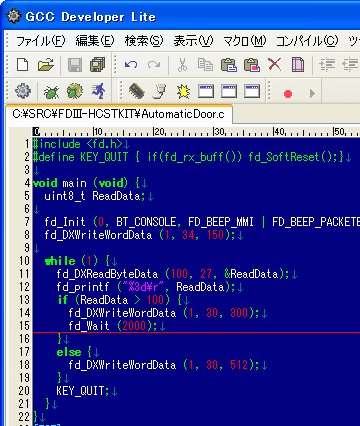
Task: Click the green bug debug icon
Action: click(51, 92)
